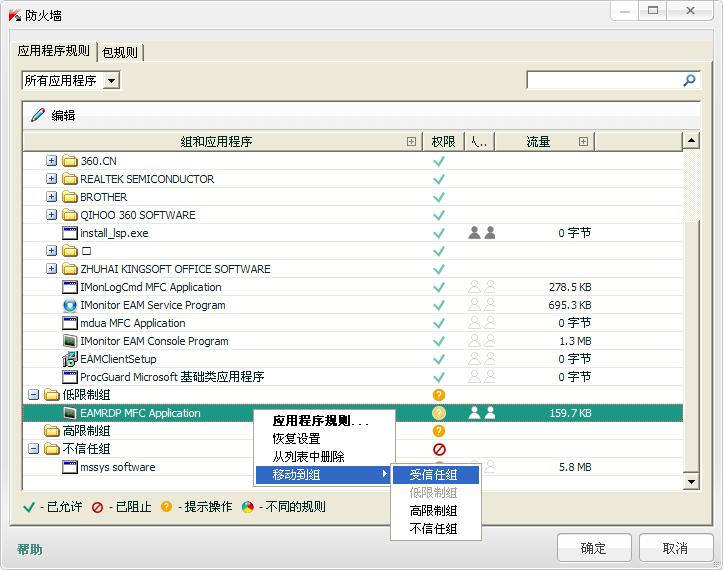The height and width of the screenshot is (570, 723).
Task: Click the Kaspersky logo in title bar
Action: [15, 15]
